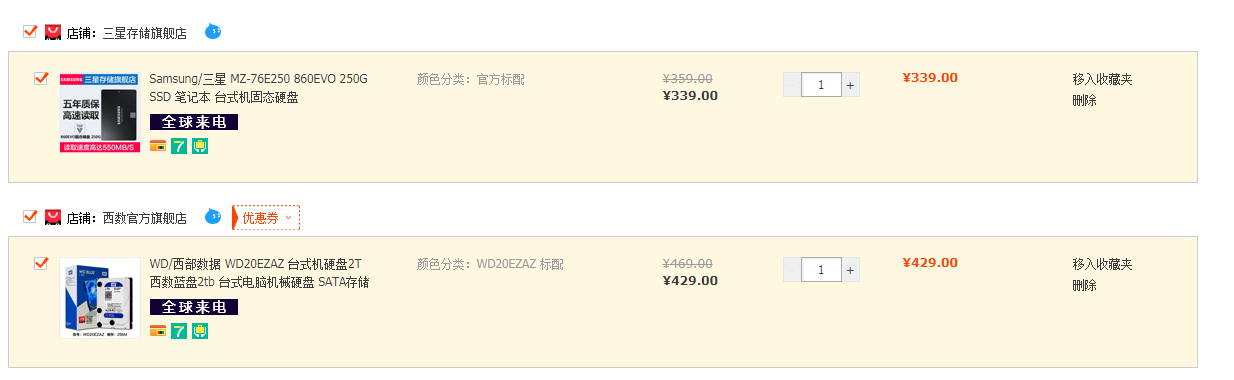
Task: Click the Tmall icon beside 三星存储旗舰店
Action: point(53,33)
